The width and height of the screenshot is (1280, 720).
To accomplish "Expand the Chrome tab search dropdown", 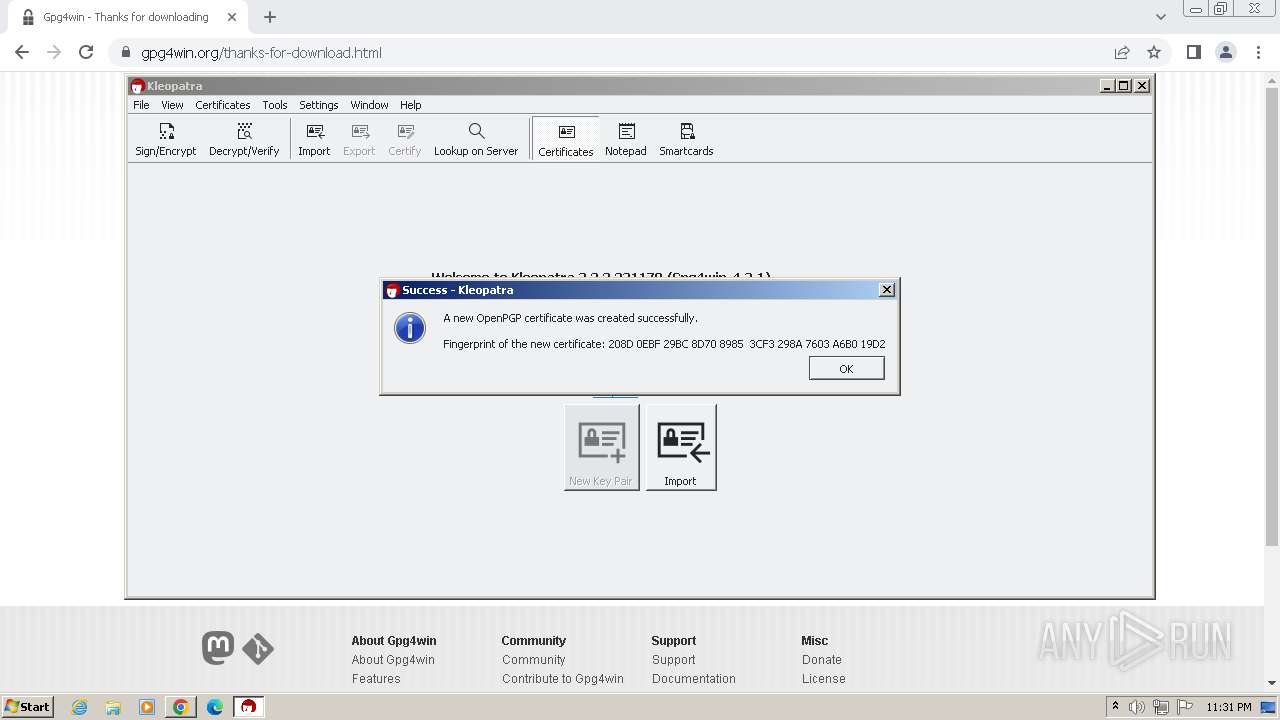I will coord(1161,17).
